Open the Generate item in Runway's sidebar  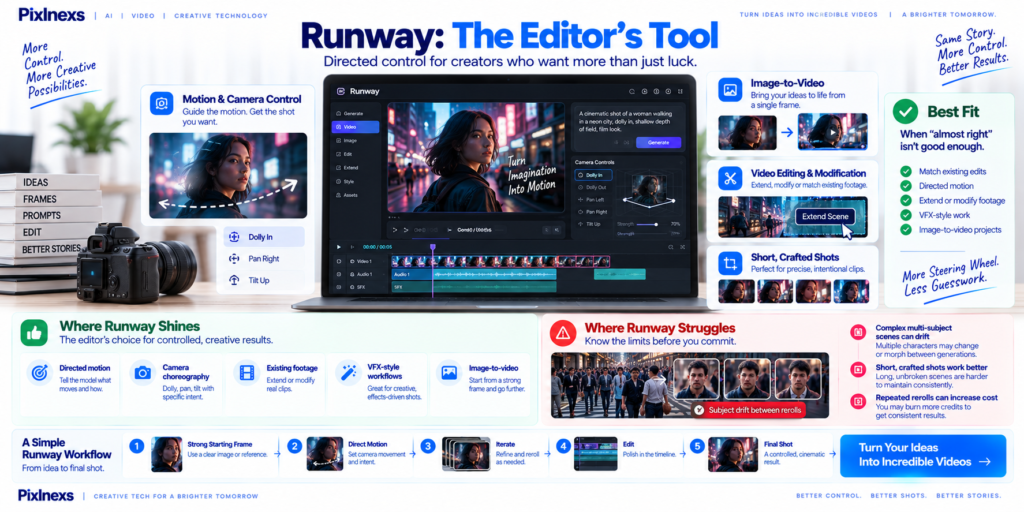click(x=355, y=114)
